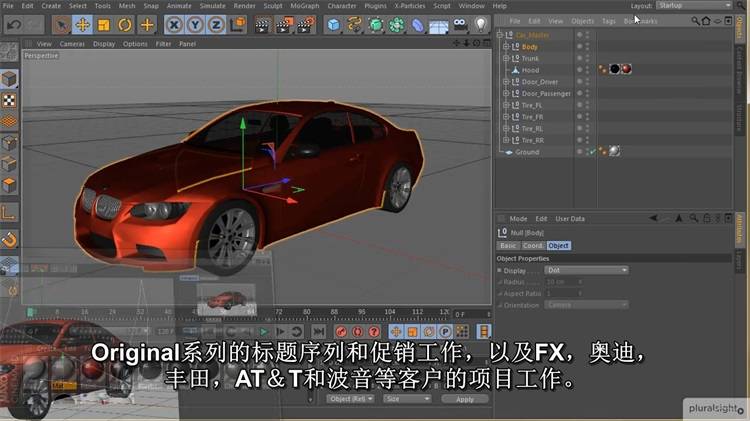This screenshot has height=421, width=750.
Task: Activate the Scale tool in top toolbar
Action: click(x=104, y=24)
